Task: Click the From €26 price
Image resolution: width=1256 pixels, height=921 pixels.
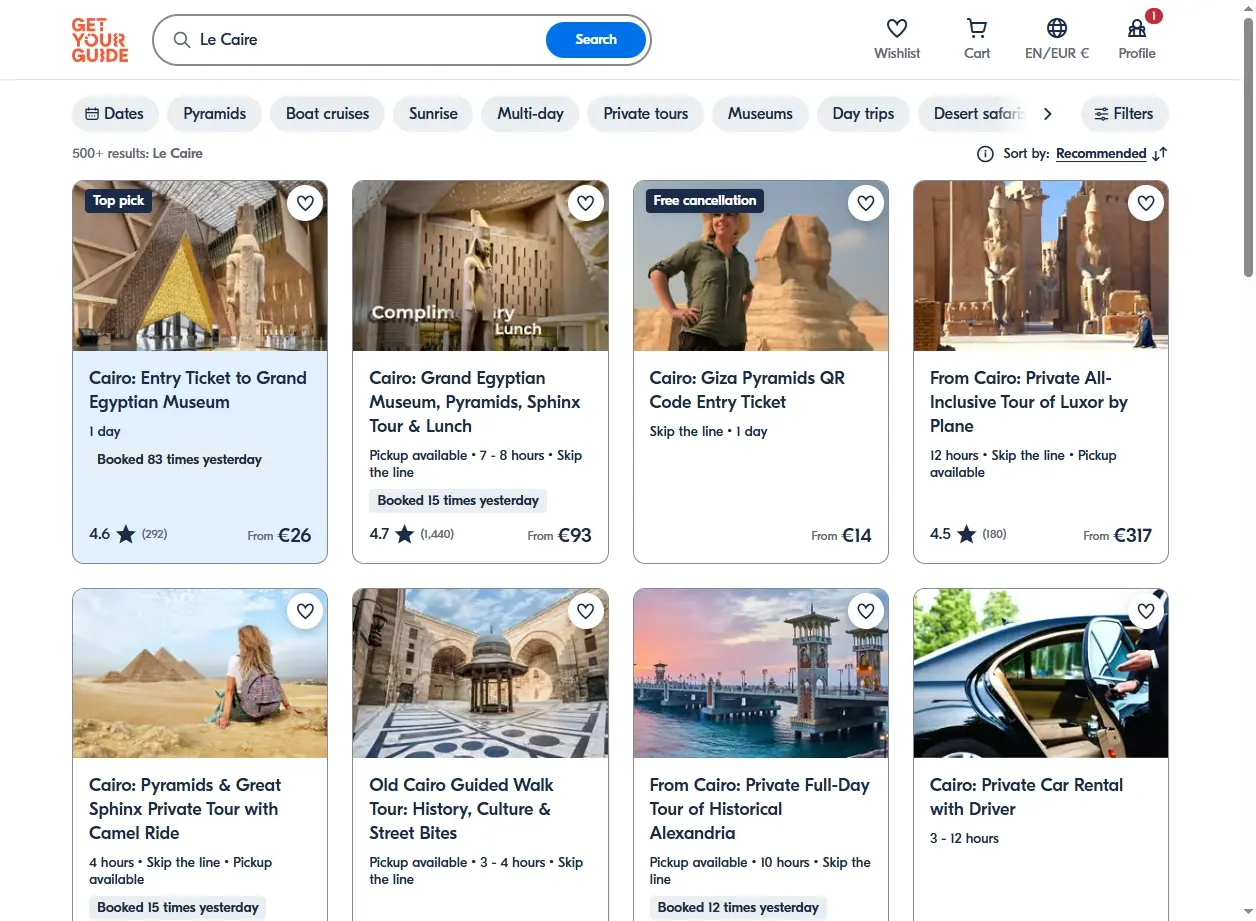Action: (x=279, y=535)
